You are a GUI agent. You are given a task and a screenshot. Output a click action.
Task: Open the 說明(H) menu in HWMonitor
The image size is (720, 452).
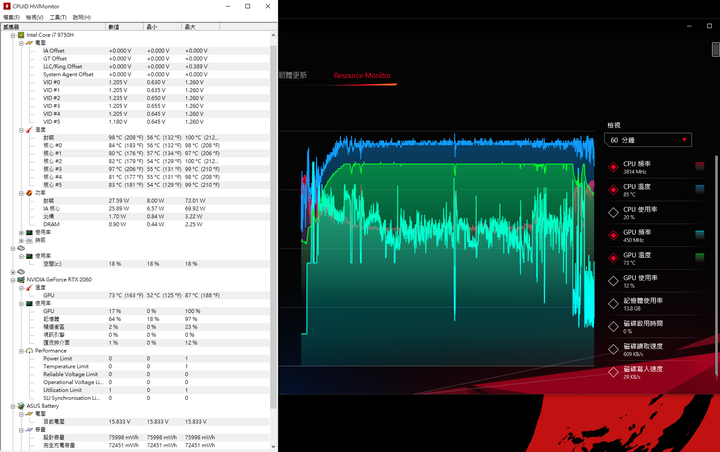[82, 17]
